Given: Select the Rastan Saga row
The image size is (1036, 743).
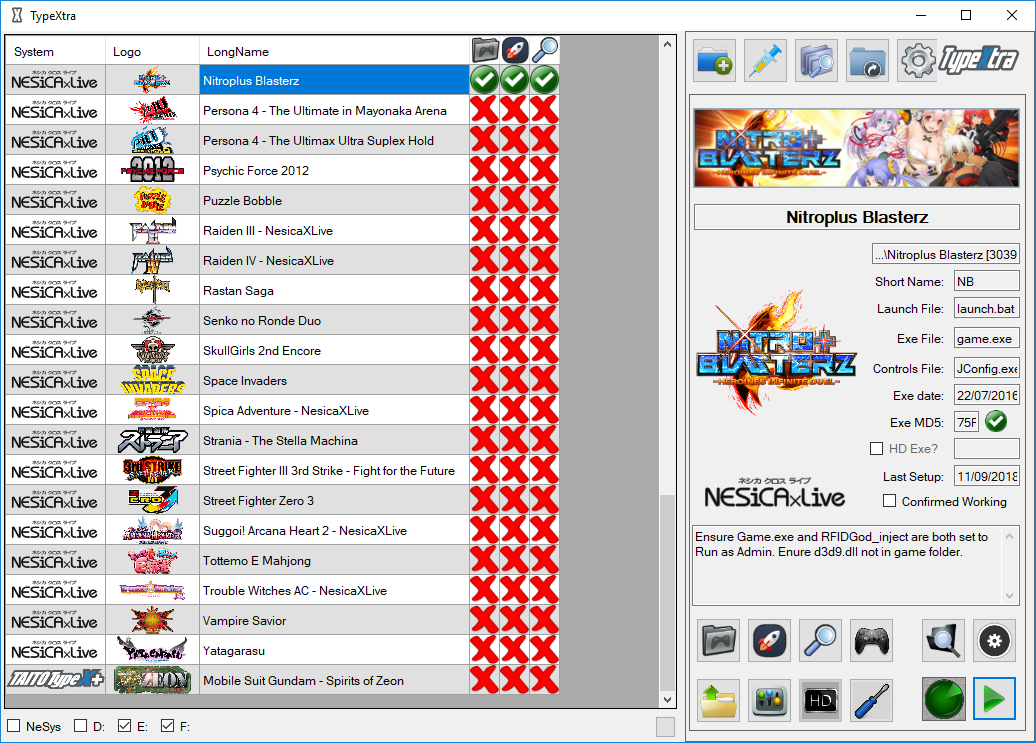Looking at the screenshot, I should (x=334, y=291).
